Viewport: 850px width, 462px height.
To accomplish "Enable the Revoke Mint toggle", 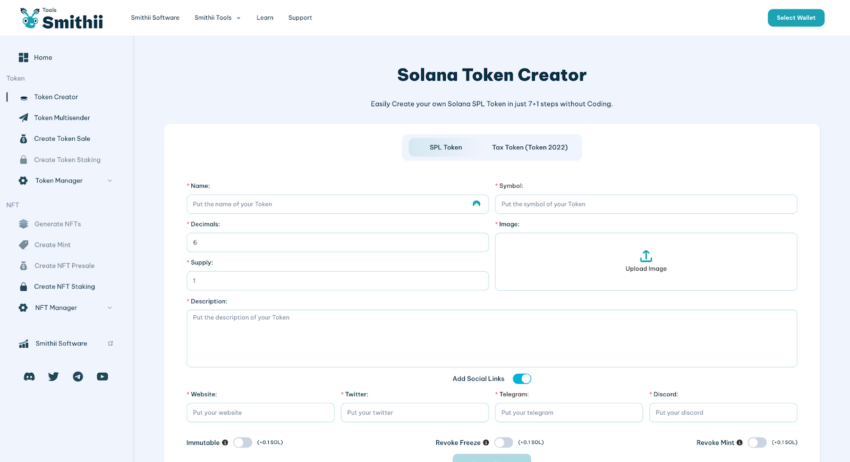I will tap(757, 442).
